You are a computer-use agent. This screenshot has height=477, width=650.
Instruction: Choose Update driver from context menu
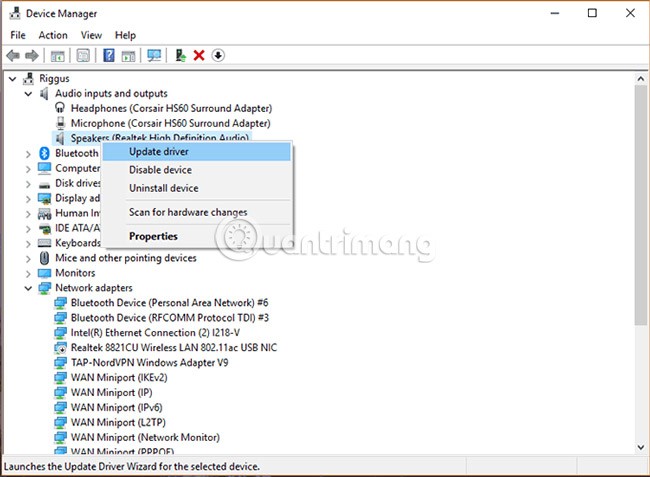click(159, 152)
